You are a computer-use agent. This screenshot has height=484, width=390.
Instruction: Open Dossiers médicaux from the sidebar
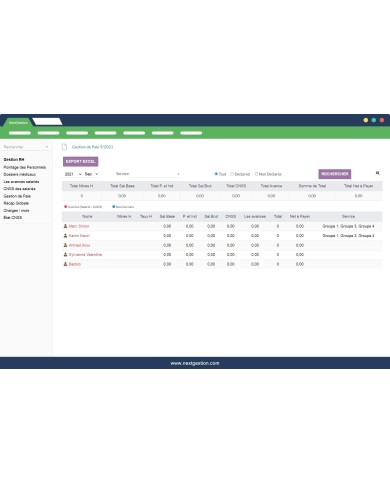pyautogui.click(x=20, y=174)
